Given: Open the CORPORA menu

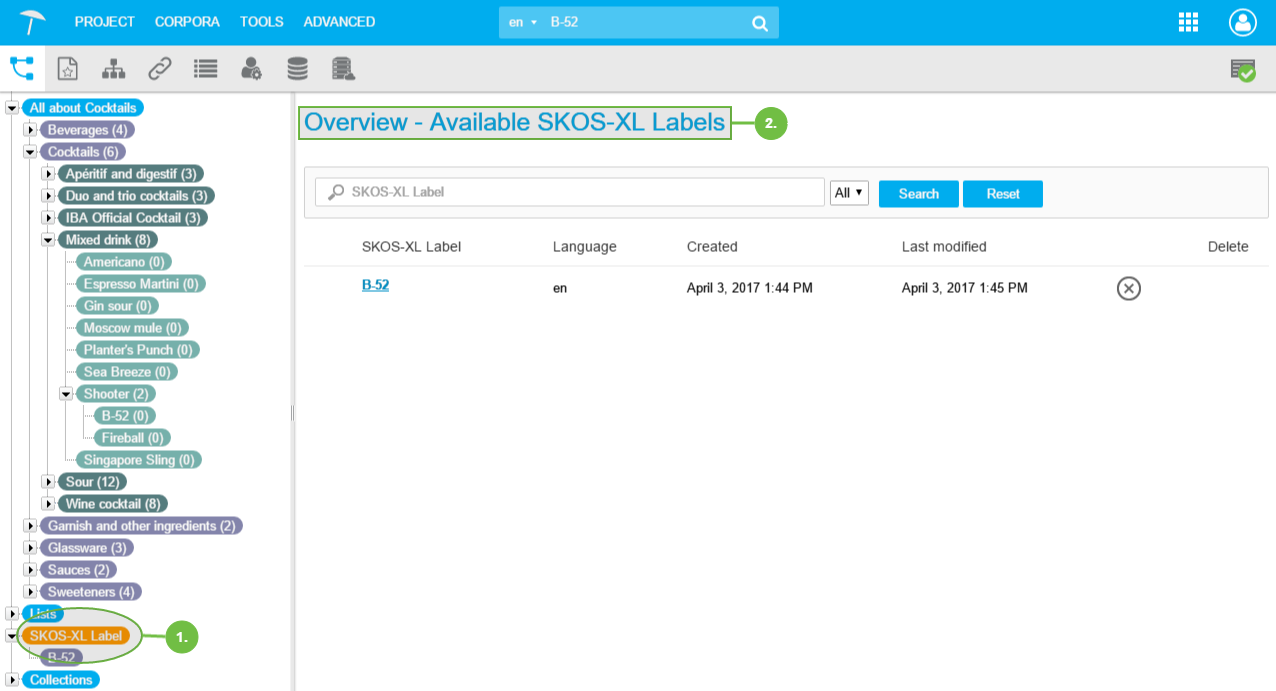Looking at the screenshot, I should click(187, 22).
